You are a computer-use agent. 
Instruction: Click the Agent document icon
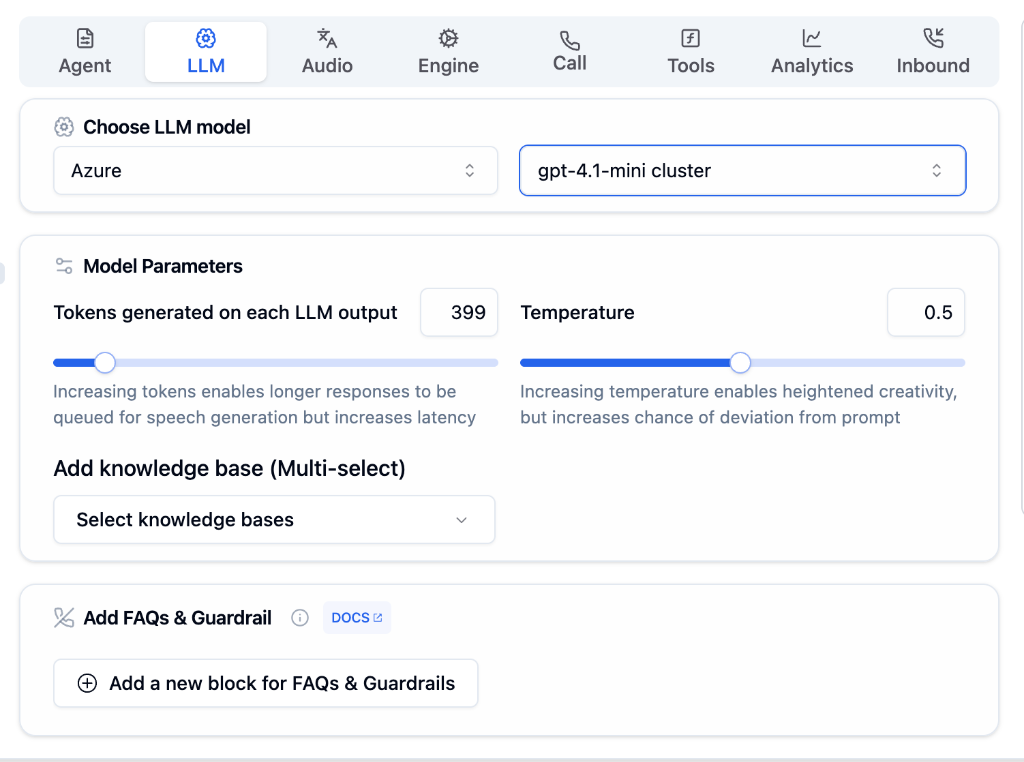pyautogui.click(x=85, y=38)
